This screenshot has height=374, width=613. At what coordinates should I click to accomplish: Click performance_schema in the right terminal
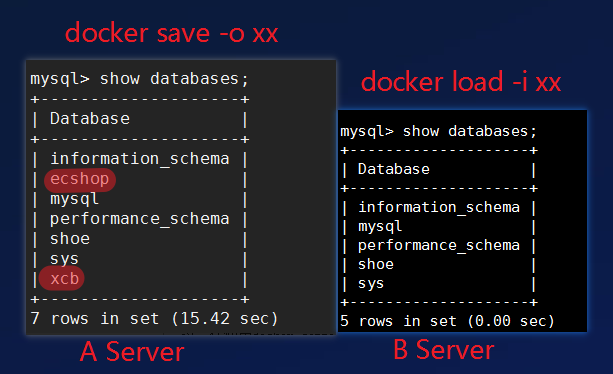[x=439, y=245]
